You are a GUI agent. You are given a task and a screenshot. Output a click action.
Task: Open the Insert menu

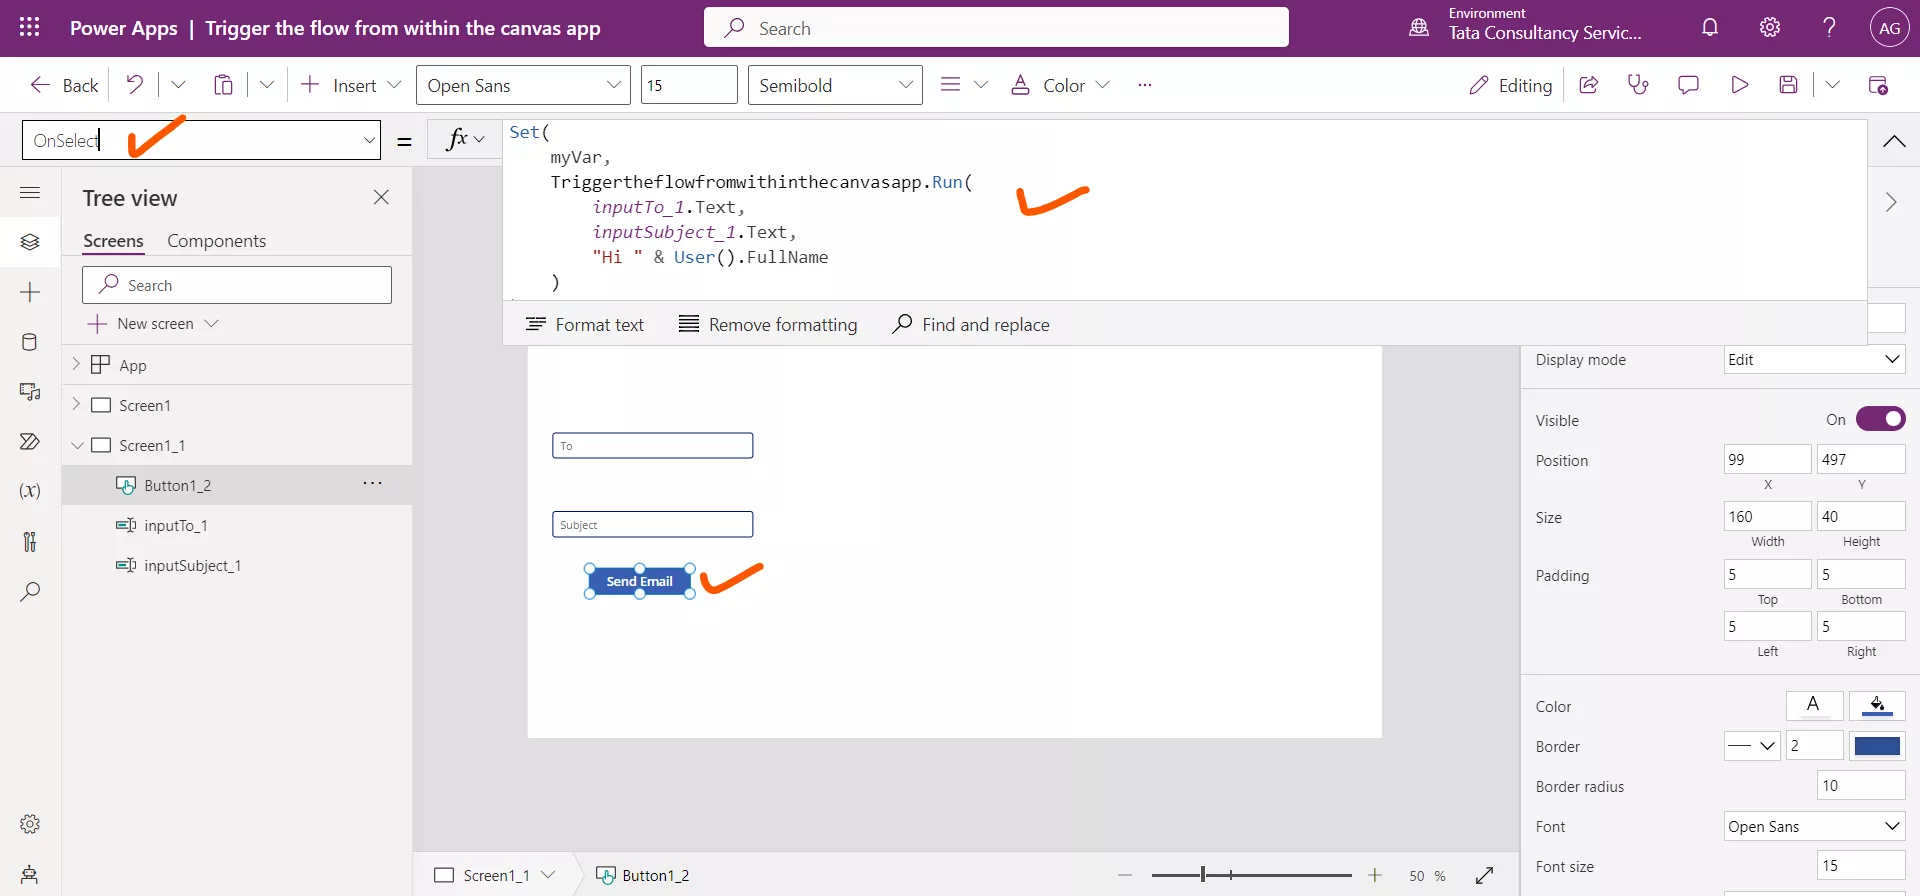pos(350,85)
